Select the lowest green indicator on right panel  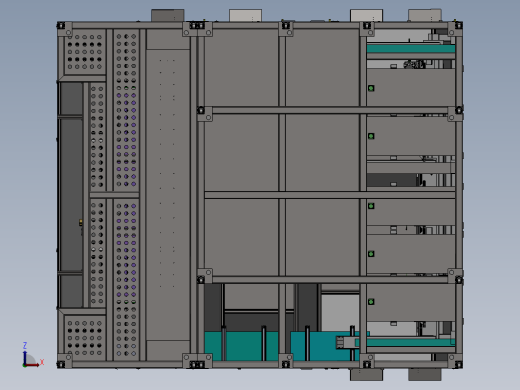(371, 302)
